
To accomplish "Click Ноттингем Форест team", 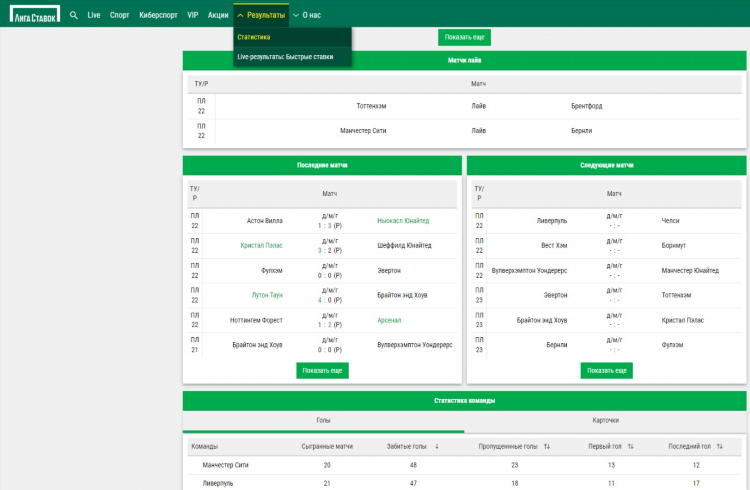I will [256, 320].
